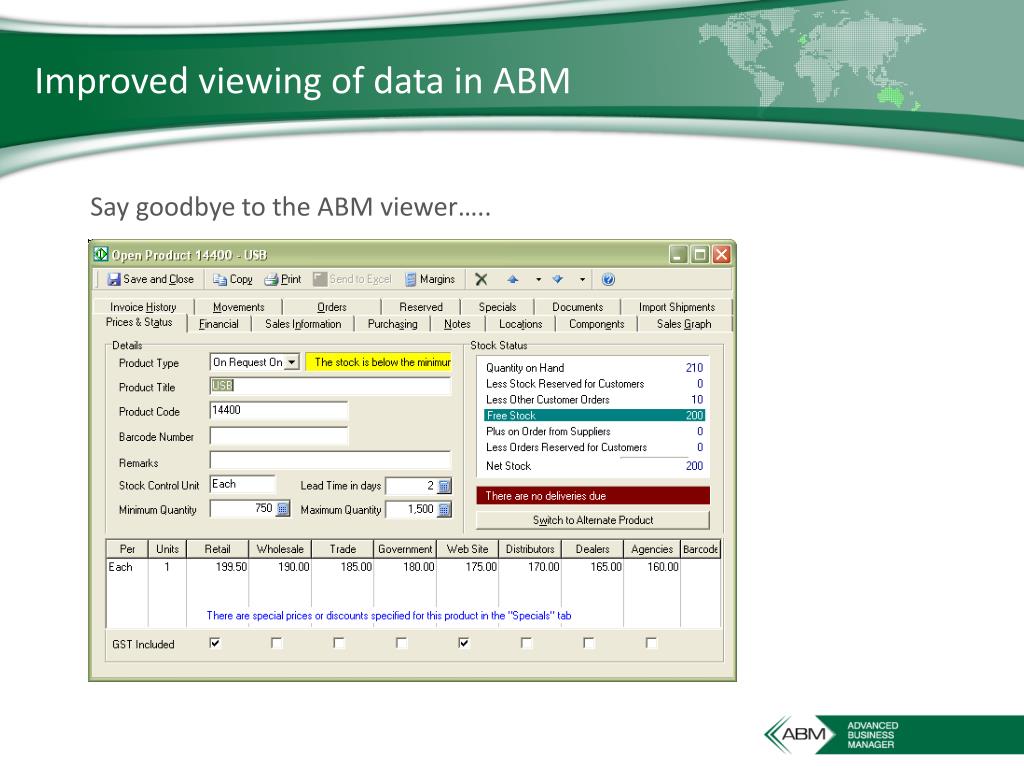Click the yellow stock below minimum warning
Viewport: 1024px width, 768px height.
[378, 362]
